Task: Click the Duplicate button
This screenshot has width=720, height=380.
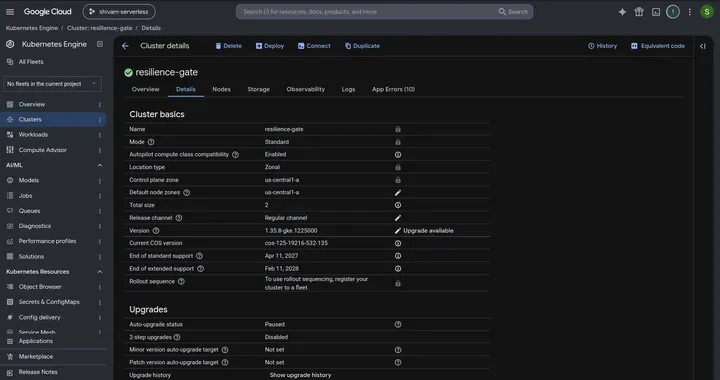Action: (x=362, y=46)
